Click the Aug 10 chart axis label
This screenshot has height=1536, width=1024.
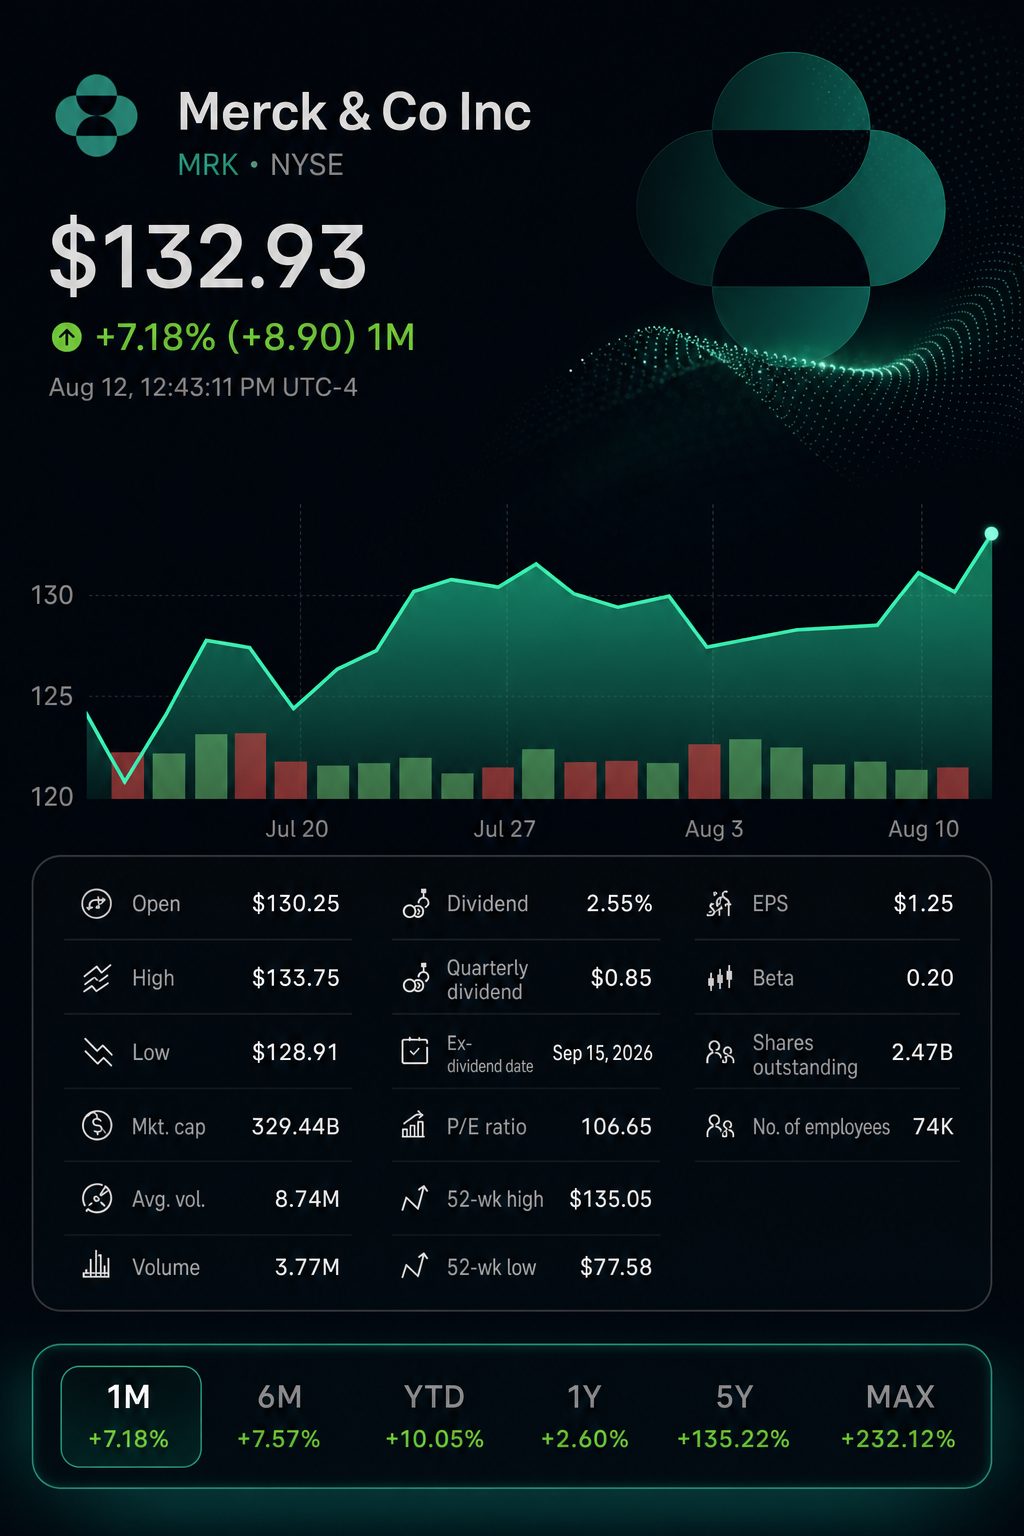tap(923, 829)
